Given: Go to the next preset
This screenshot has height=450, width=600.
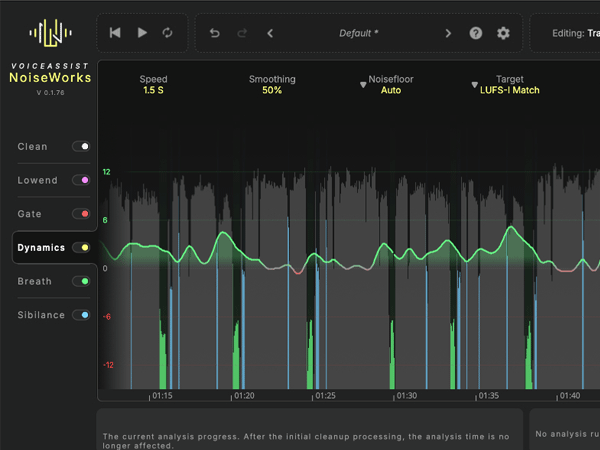Looking at the screenshot, I should pyautogui.click(x=448, y=33).
